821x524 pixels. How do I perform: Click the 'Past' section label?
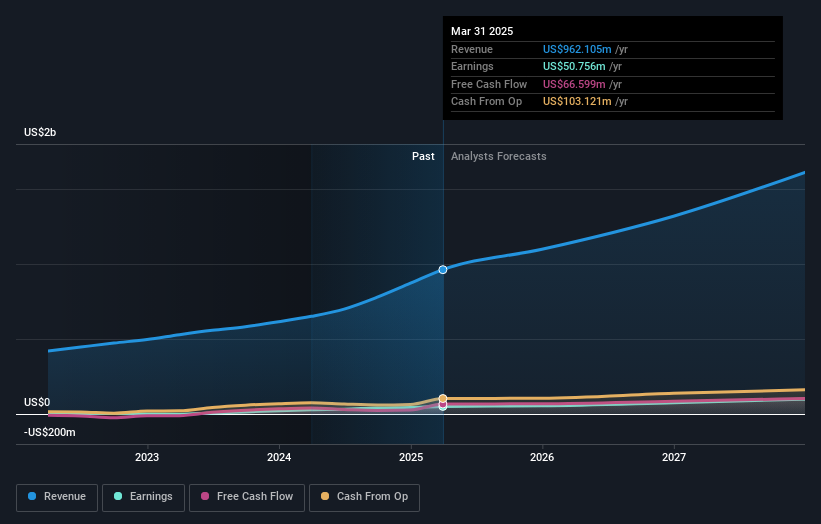[423, 156]
